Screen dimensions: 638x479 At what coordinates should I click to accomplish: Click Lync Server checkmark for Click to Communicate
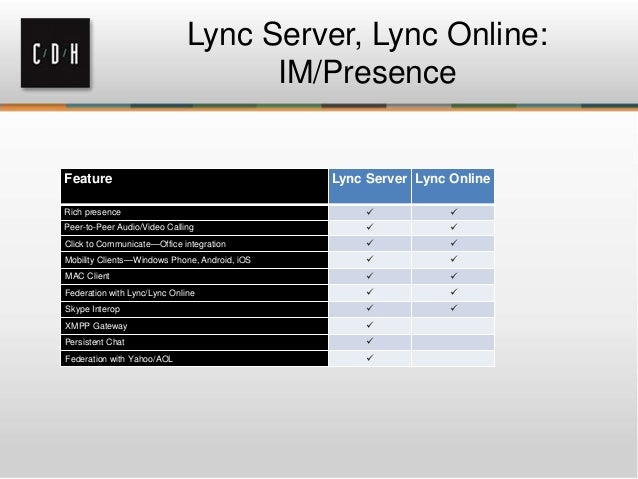click(369, 243)
